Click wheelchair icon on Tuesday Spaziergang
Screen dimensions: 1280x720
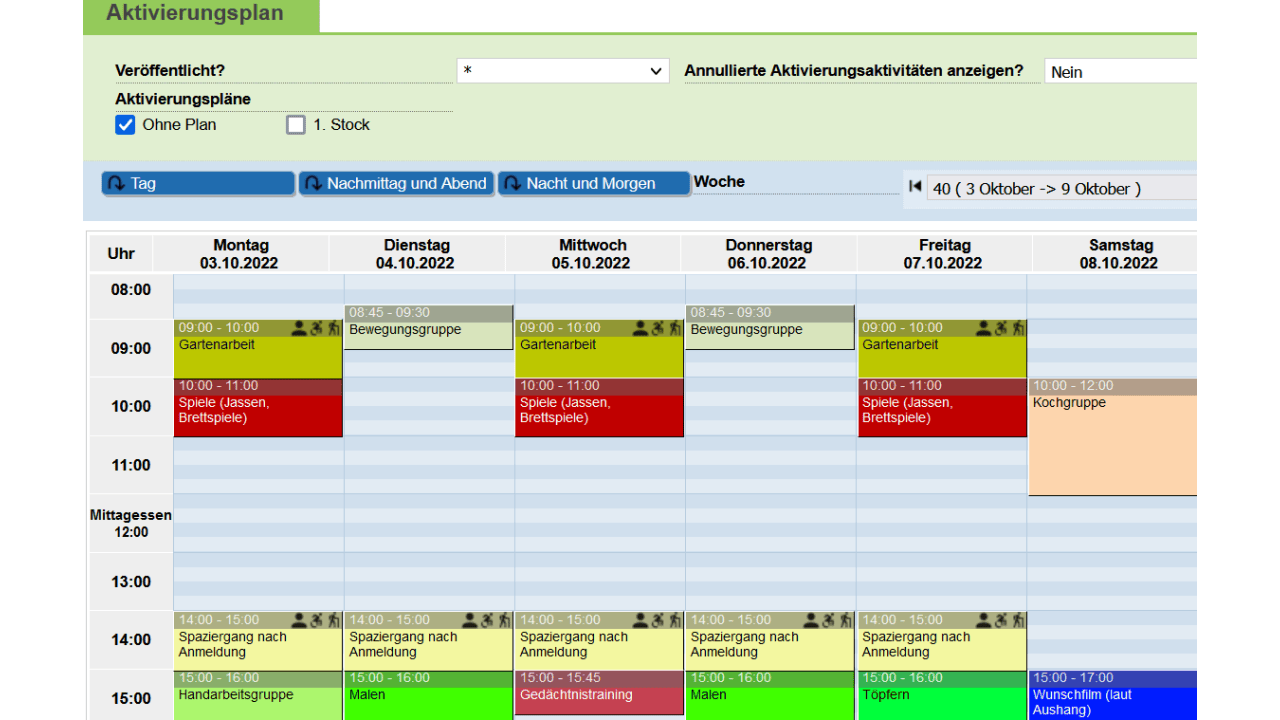(487, 620)
